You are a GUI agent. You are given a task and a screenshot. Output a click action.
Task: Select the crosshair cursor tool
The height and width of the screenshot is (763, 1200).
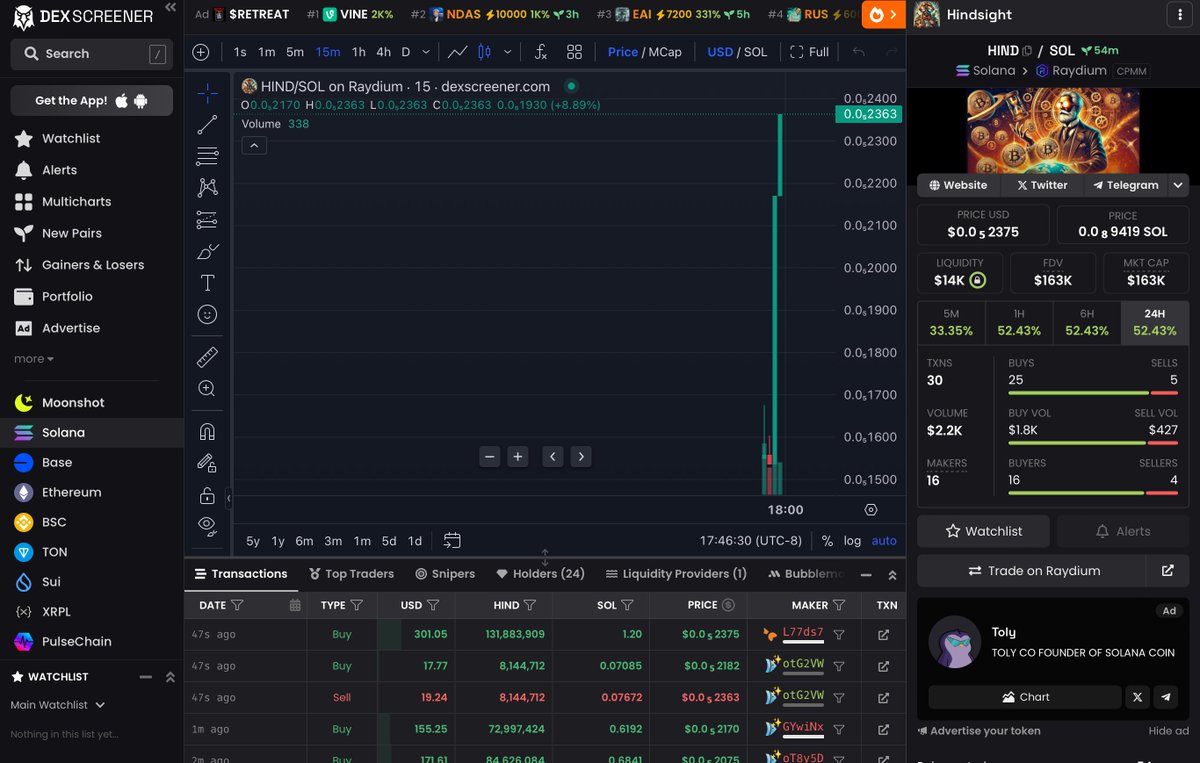207,94
